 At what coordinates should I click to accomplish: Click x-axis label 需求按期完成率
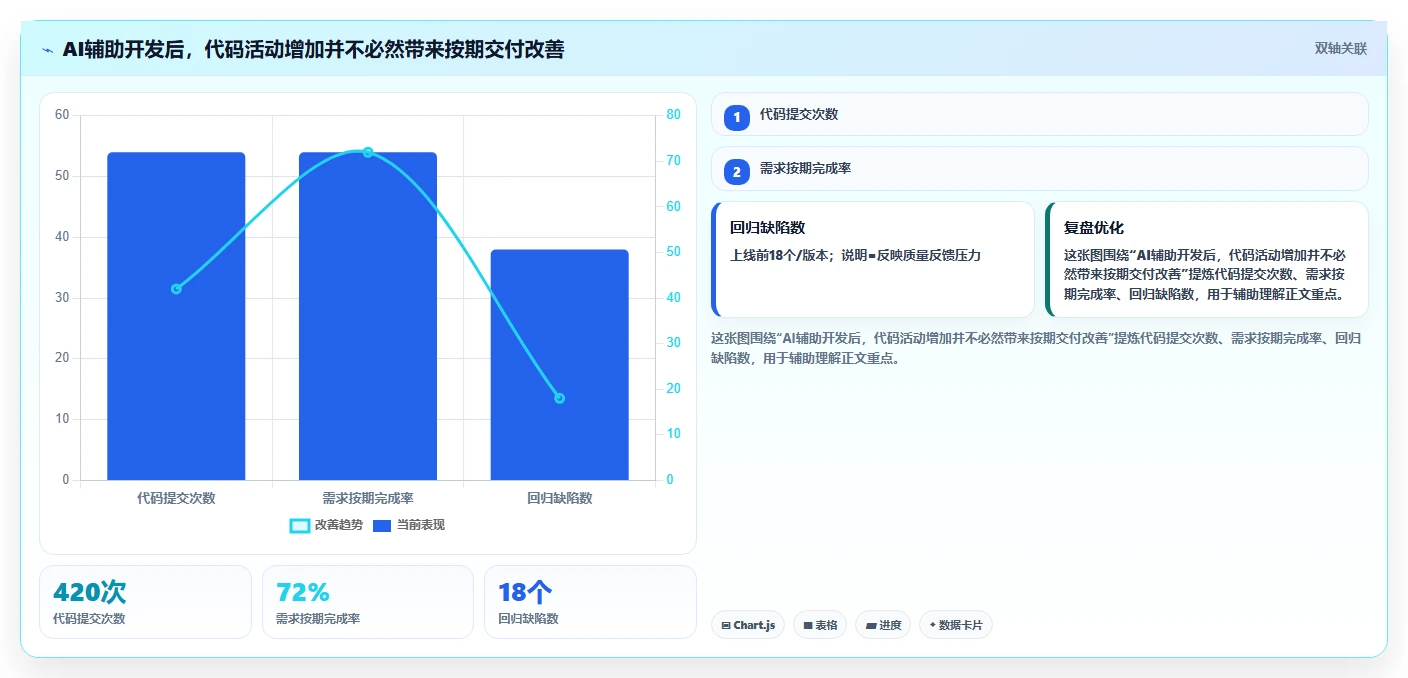368,498
